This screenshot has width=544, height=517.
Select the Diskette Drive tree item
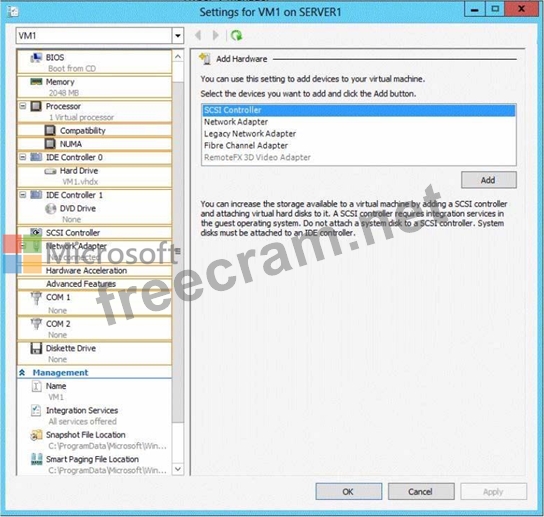coord(94,353)
